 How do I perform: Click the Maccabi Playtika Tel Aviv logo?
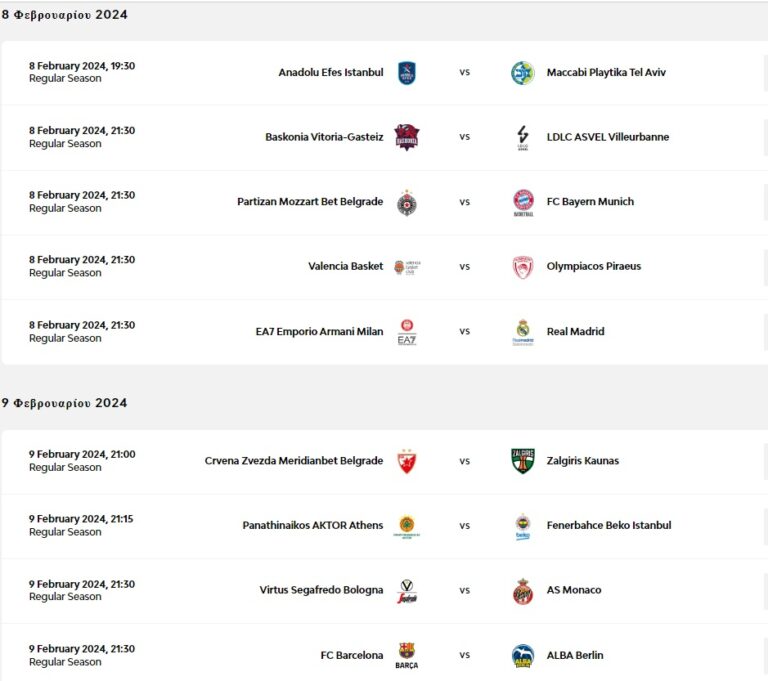point(523,72)
